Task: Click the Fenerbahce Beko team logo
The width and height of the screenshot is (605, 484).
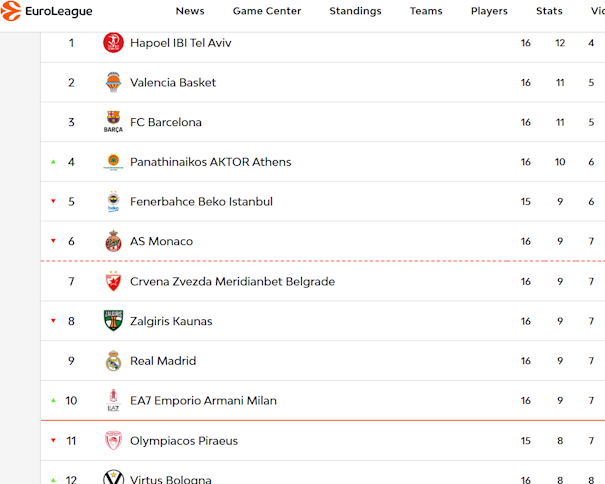Action: tap(113, 202)
